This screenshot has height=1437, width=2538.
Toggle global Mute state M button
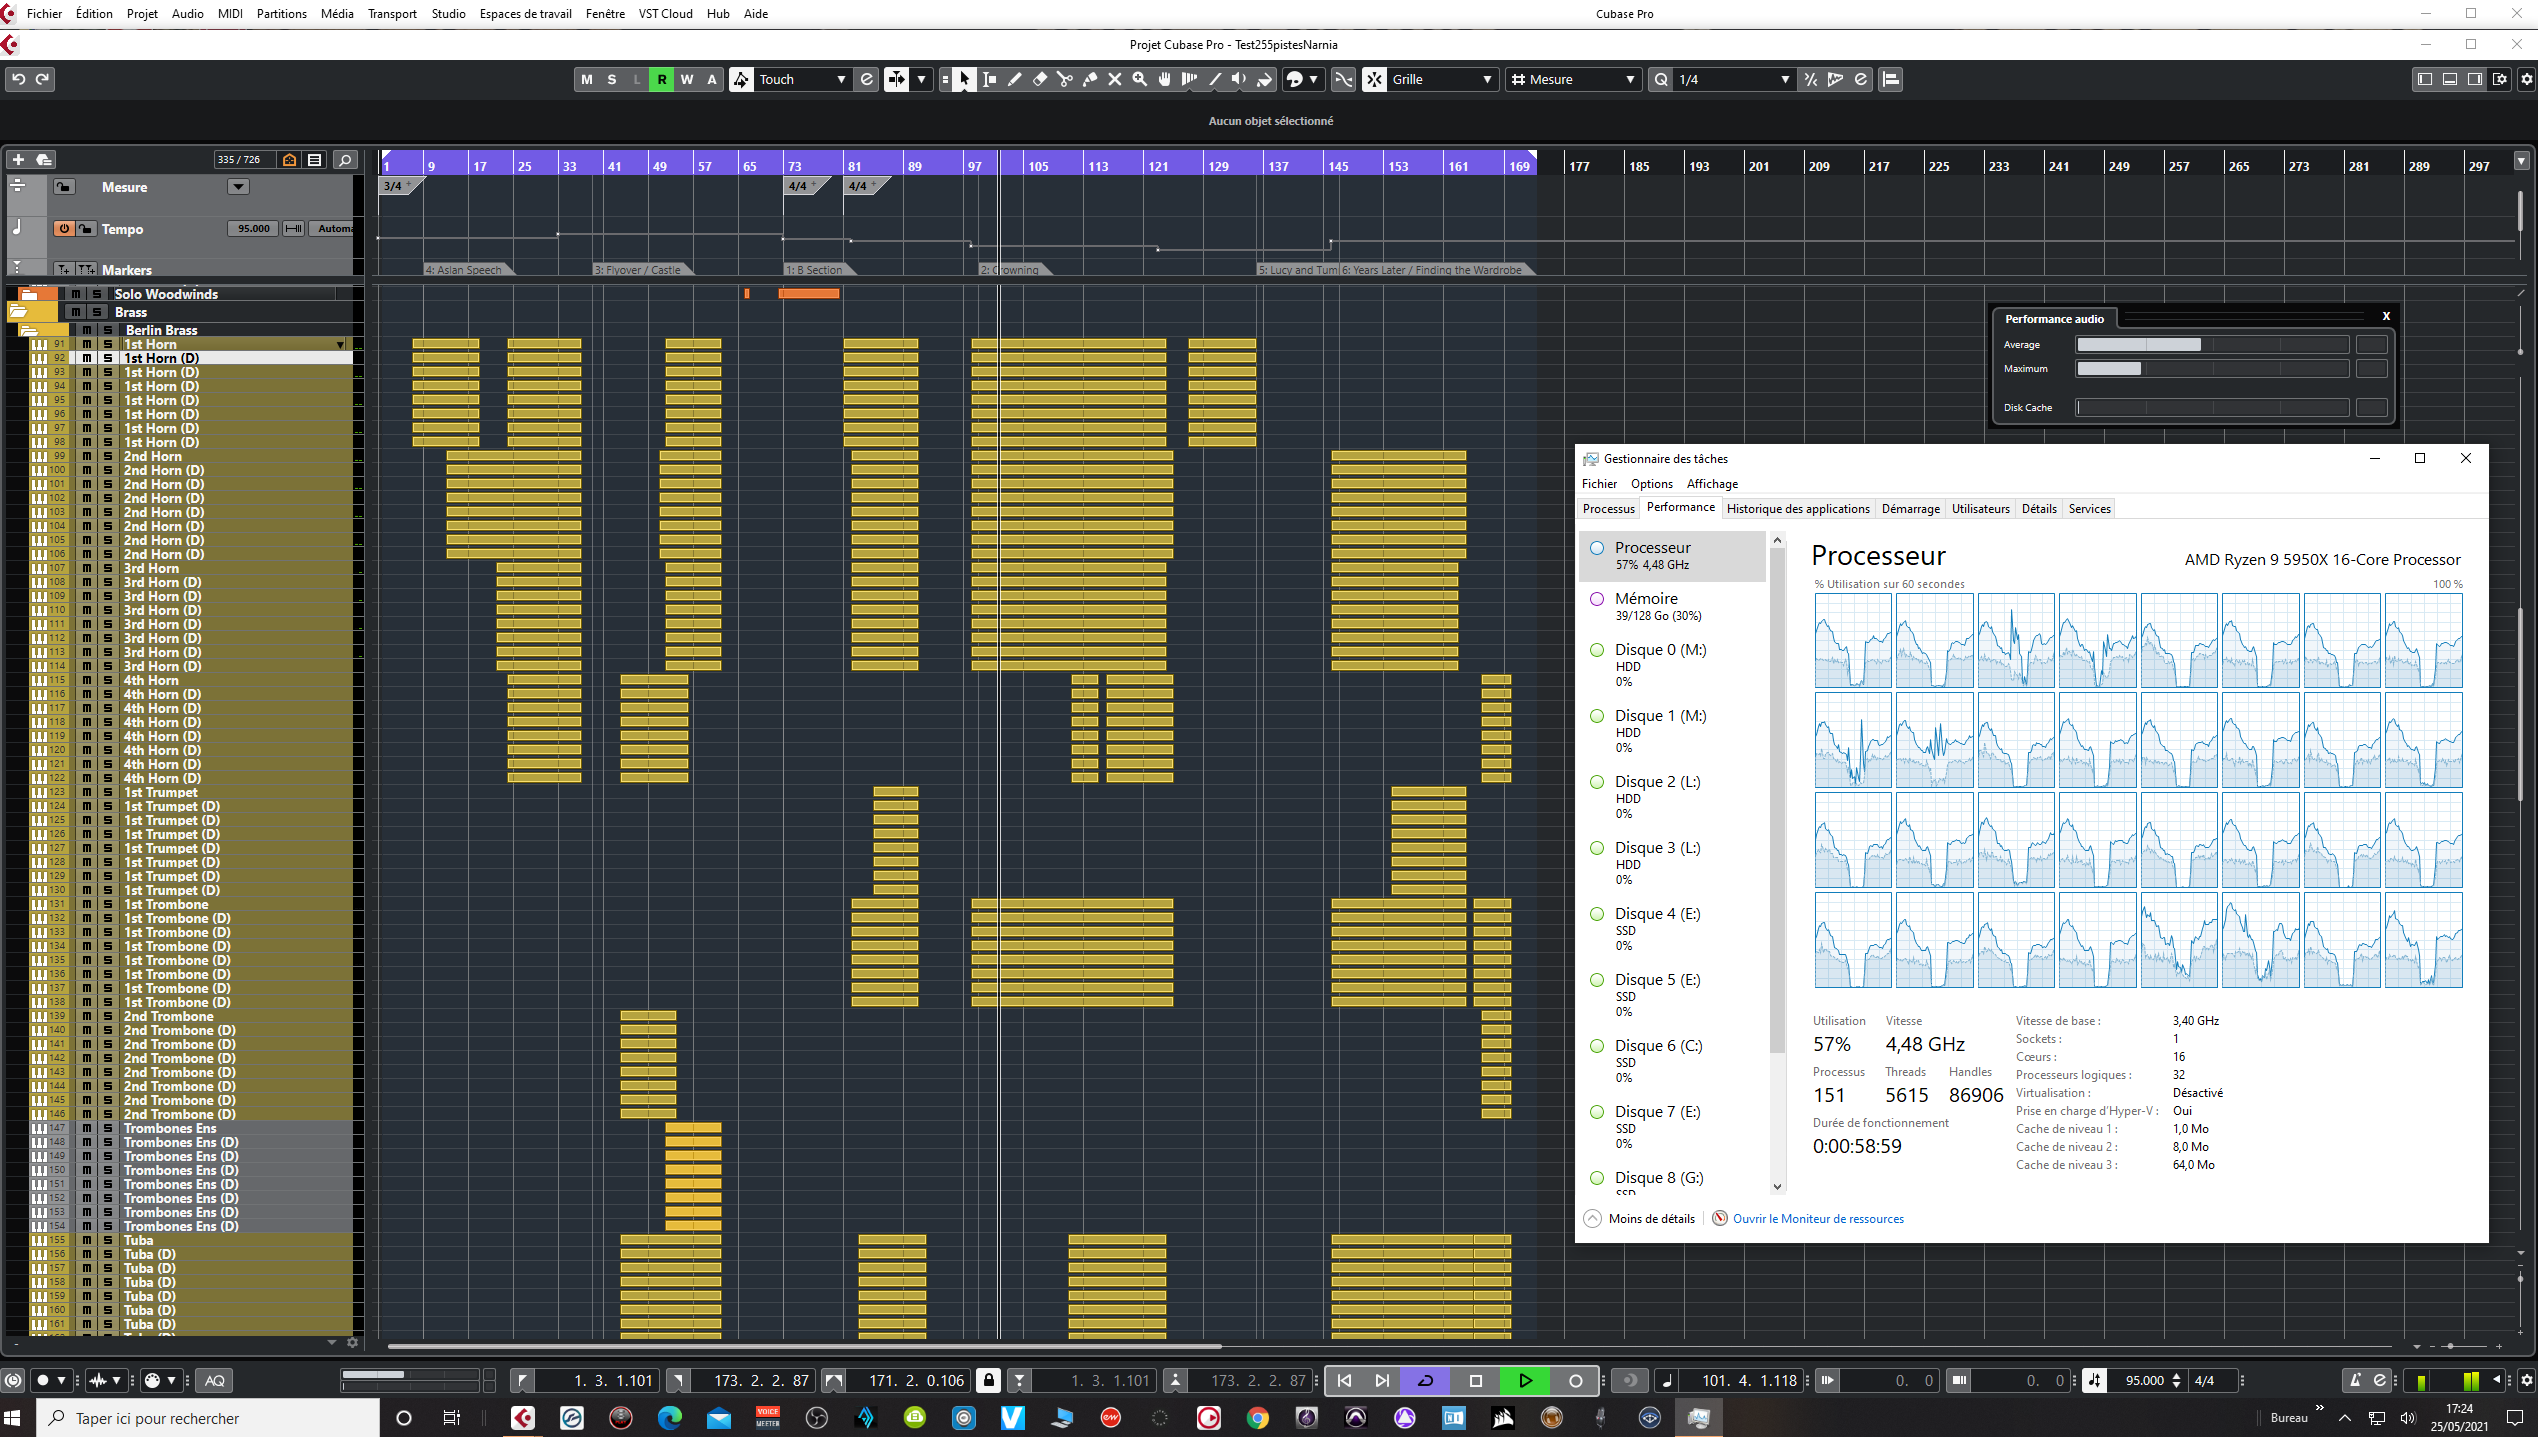click(587, 79)
